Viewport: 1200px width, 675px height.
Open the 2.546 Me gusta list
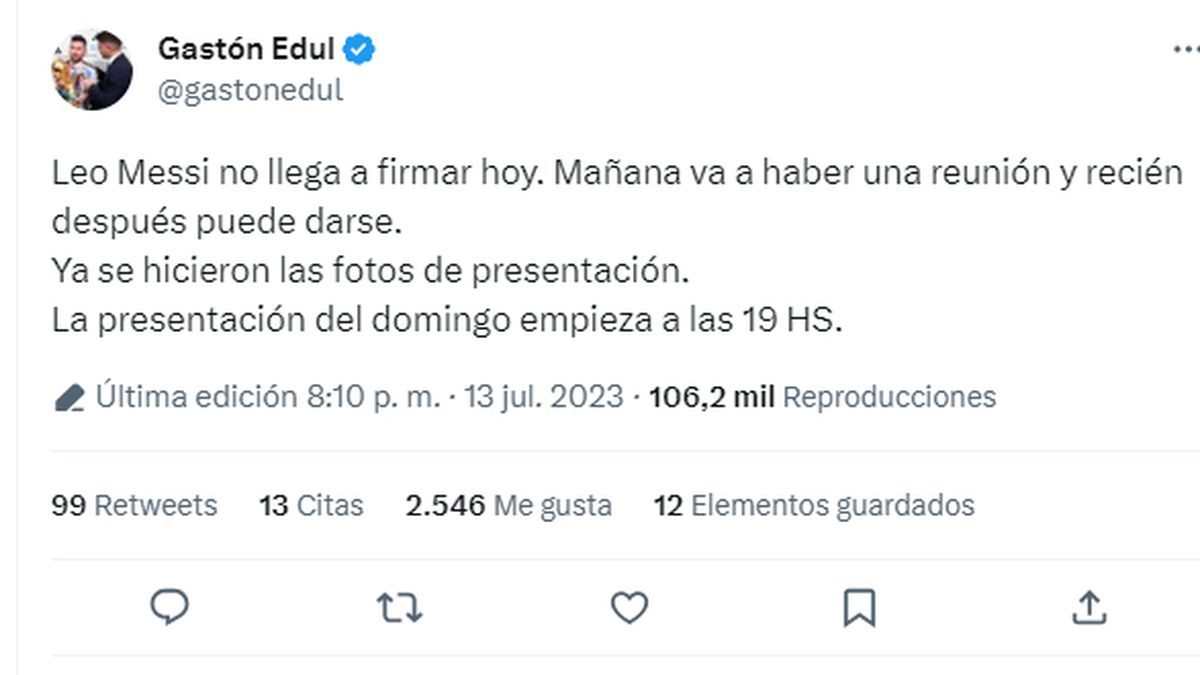pyautogui.click(x=508, y=505)
